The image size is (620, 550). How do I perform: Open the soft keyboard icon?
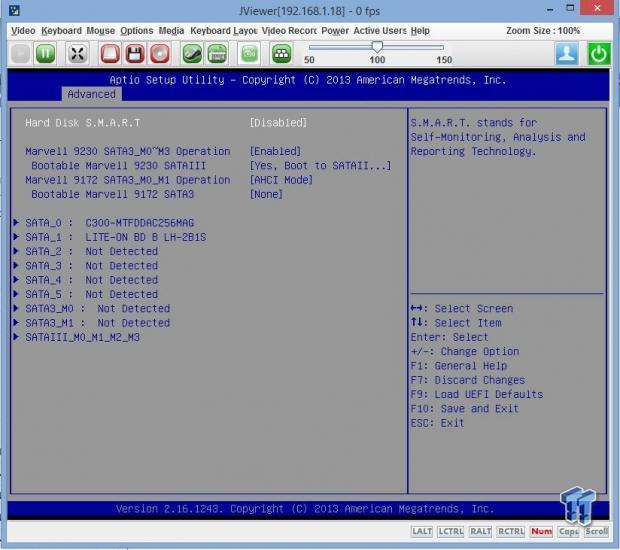pyautogui.click(x=217, y=53)
